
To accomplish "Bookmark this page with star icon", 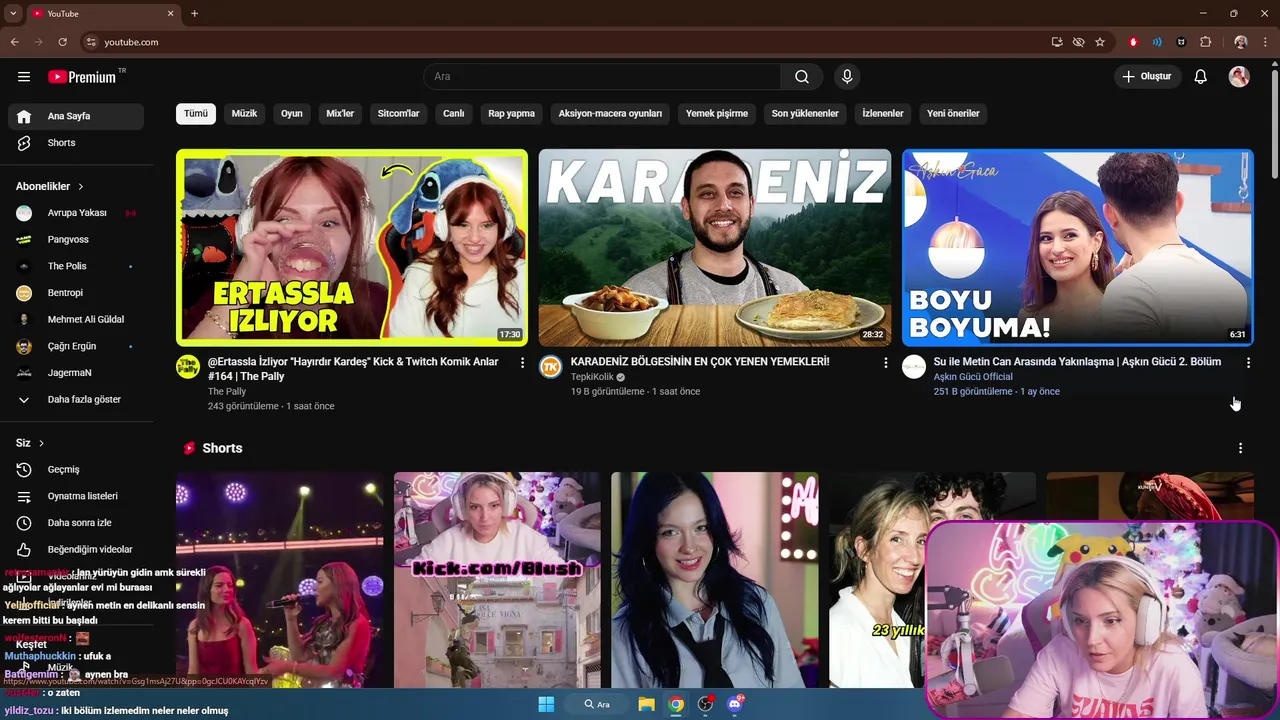I will tap(1100, 42).
